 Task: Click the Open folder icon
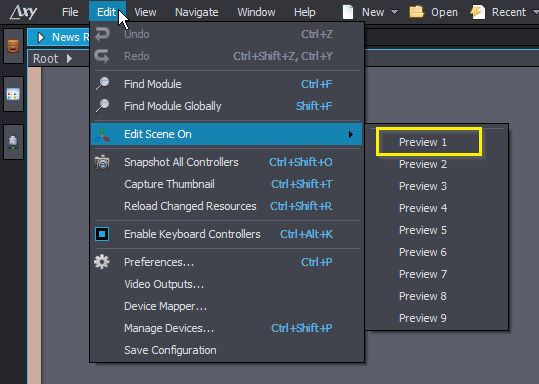point(416,12)
